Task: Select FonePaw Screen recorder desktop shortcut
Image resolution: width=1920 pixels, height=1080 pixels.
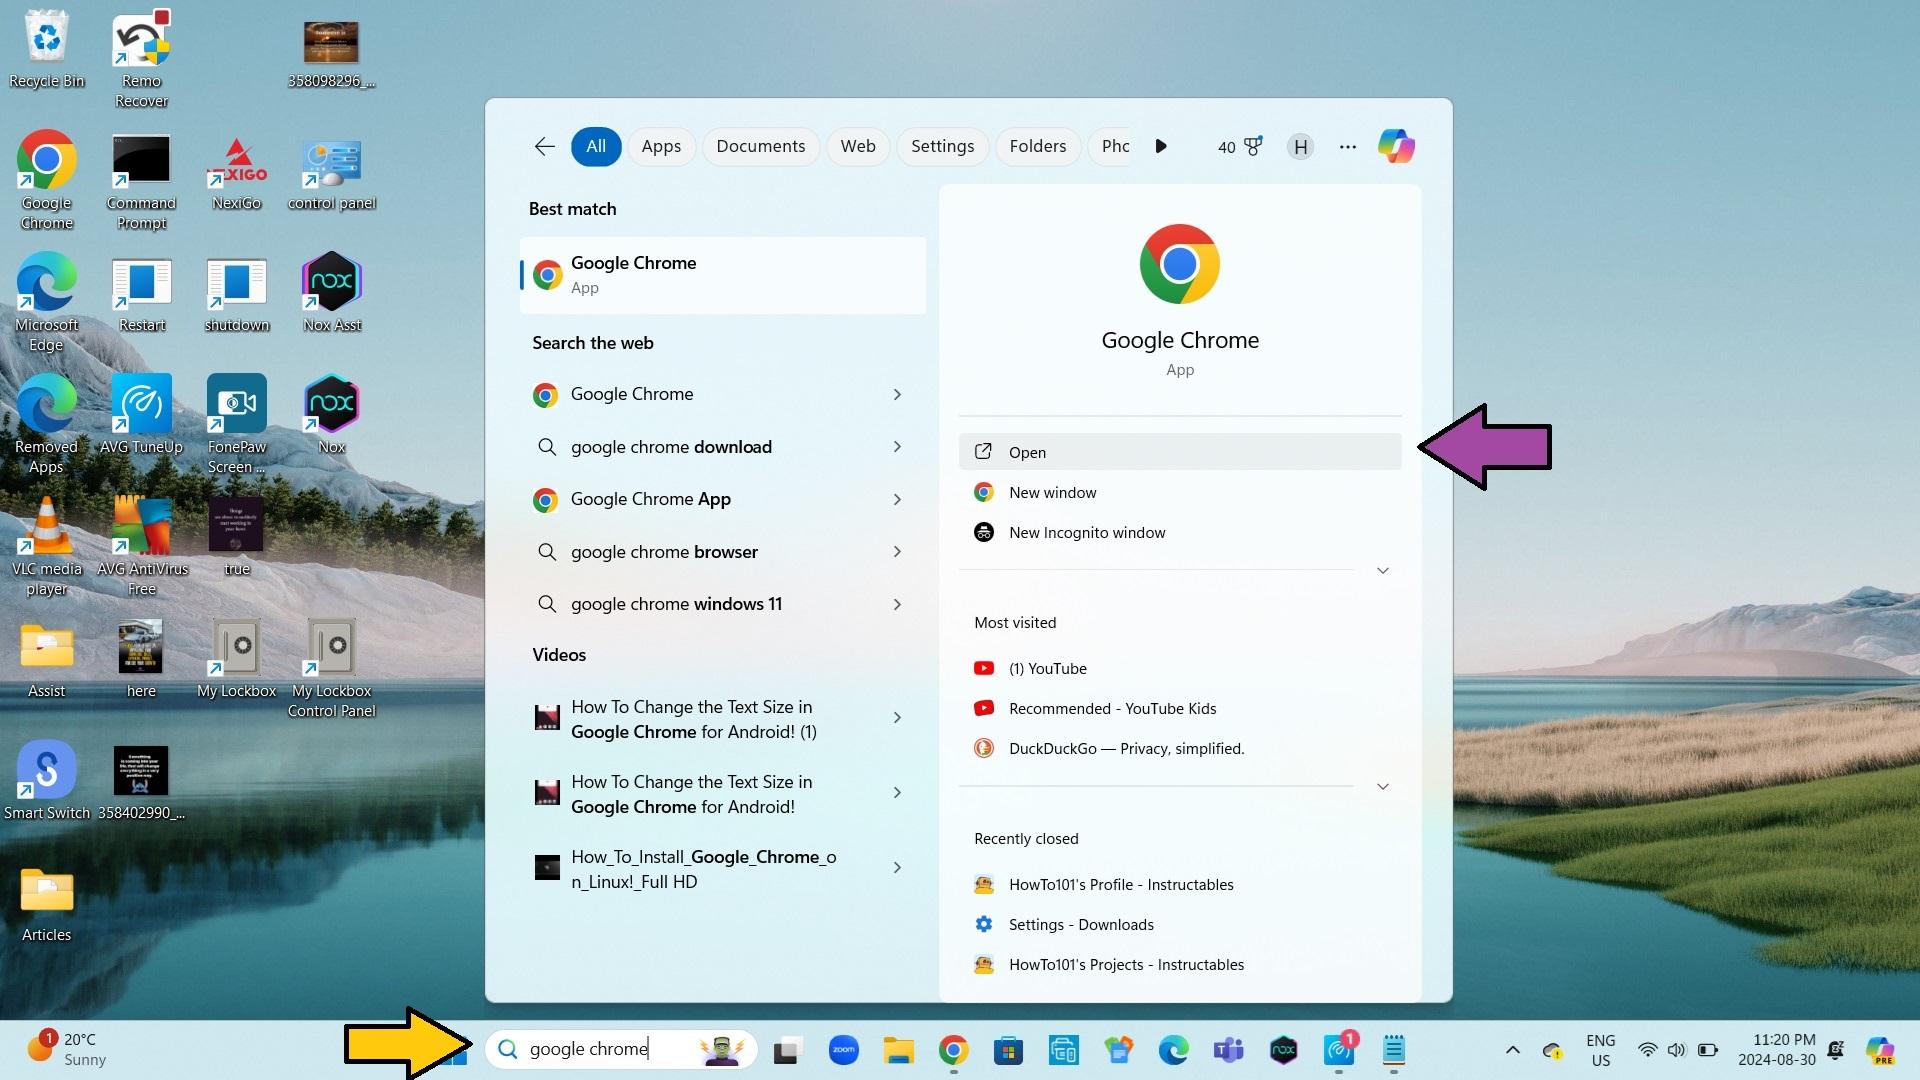Action: [x=237, y=425]
